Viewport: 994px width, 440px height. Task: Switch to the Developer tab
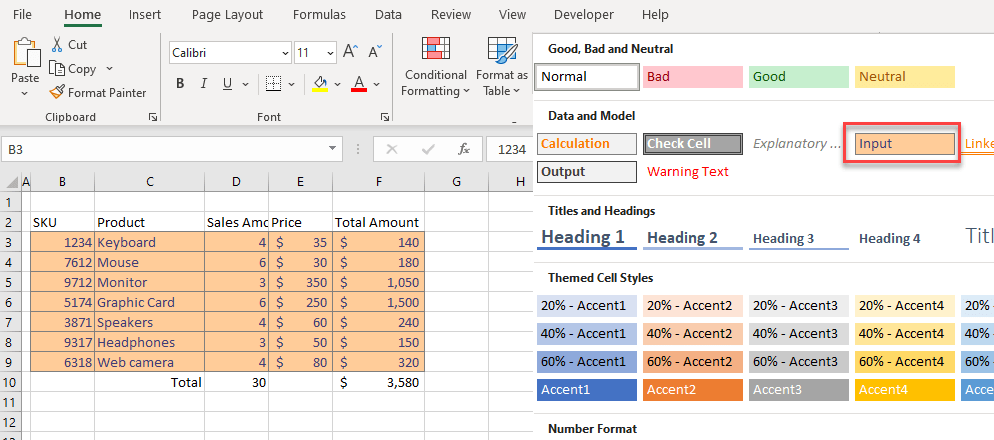(583, 15)
